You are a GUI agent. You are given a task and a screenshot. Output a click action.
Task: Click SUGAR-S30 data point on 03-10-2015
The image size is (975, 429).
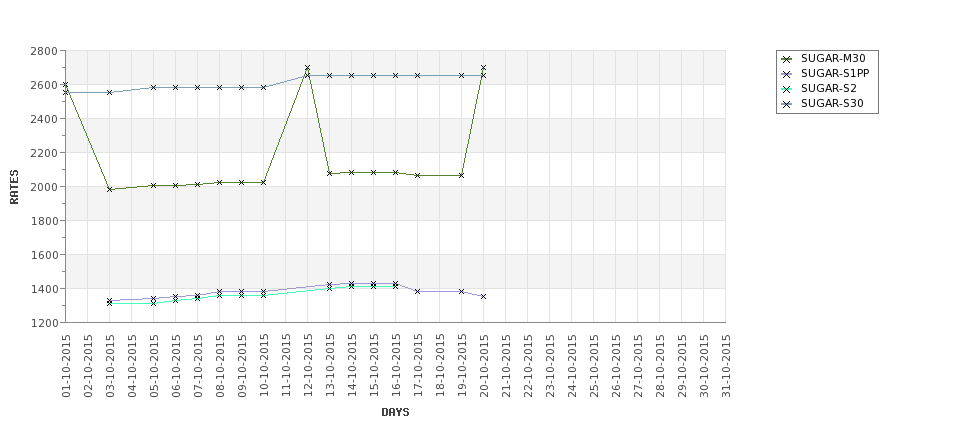(x=109, y=92)
